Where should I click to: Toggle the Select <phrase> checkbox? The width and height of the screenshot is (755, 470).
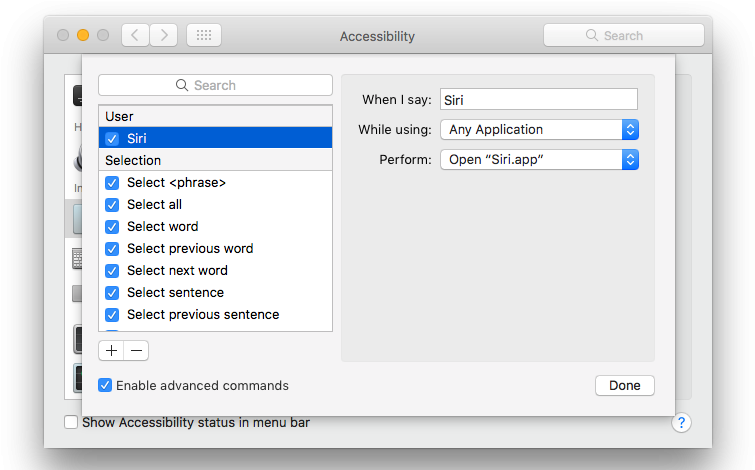[112, 183]
